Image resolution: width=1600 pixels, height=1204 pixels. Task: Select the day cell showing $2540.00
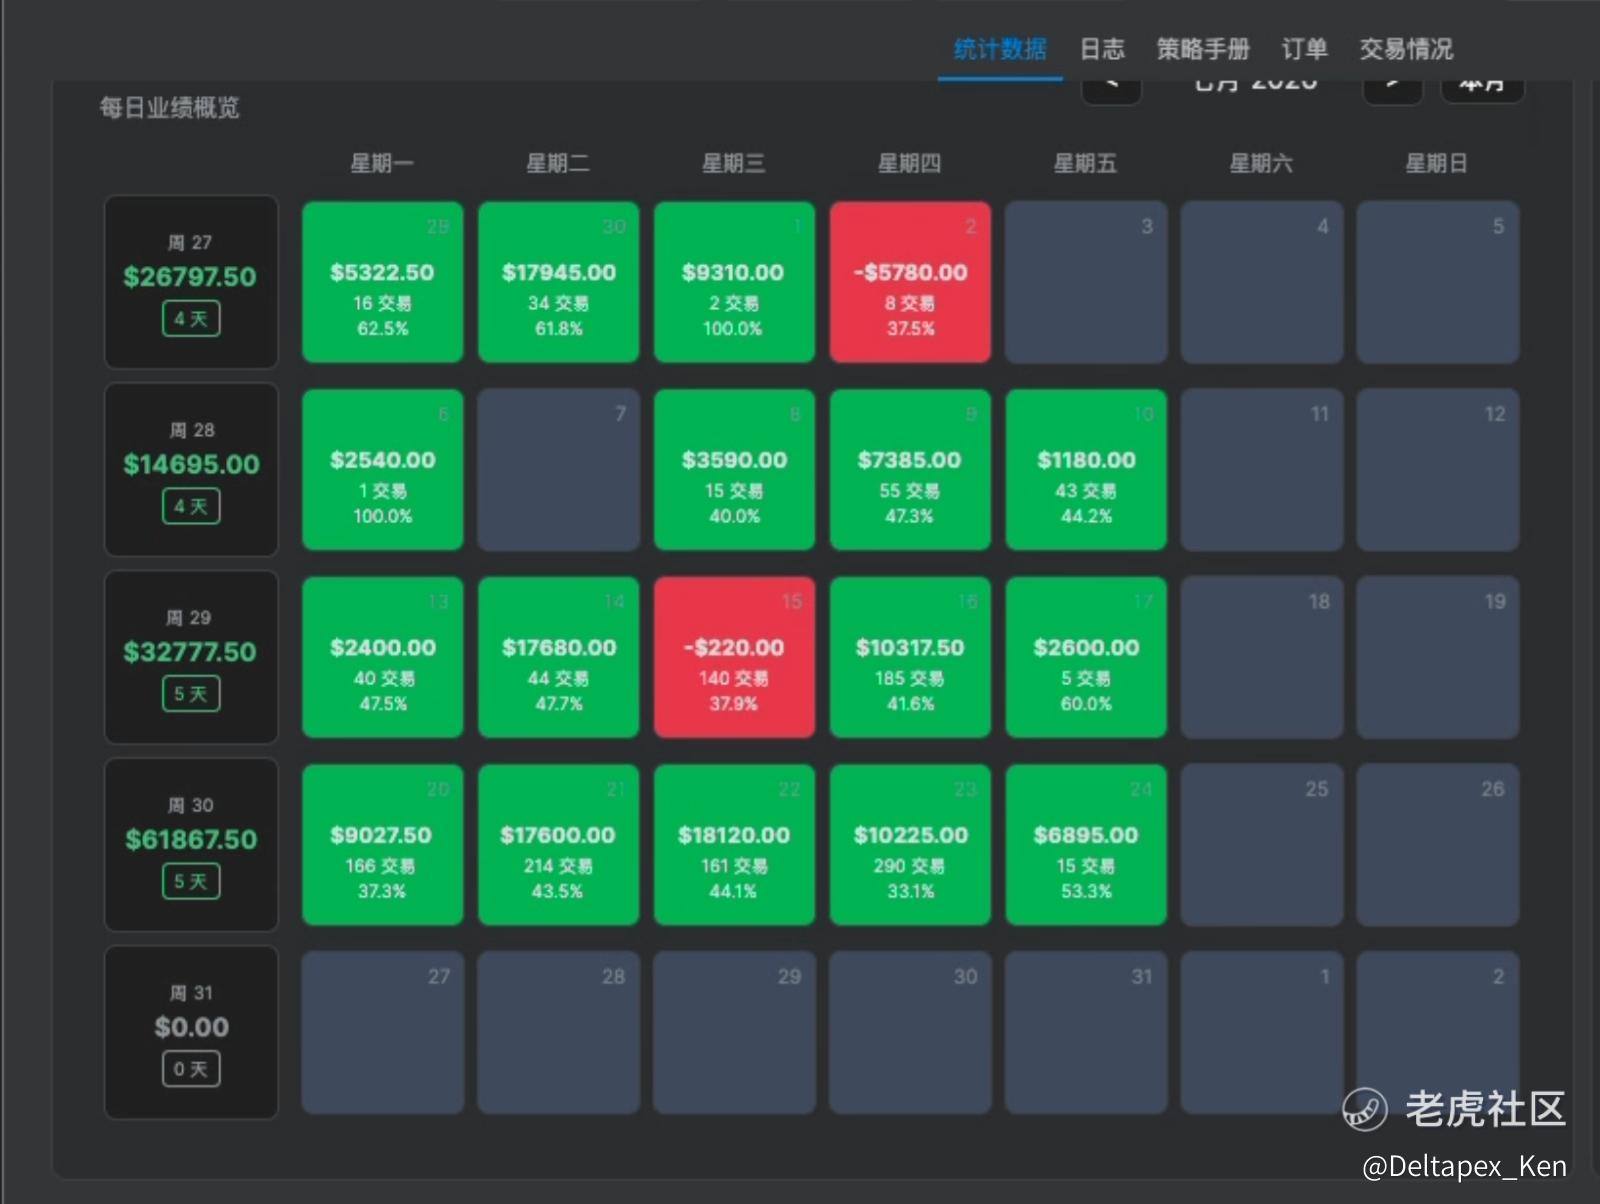coord(383,470)
